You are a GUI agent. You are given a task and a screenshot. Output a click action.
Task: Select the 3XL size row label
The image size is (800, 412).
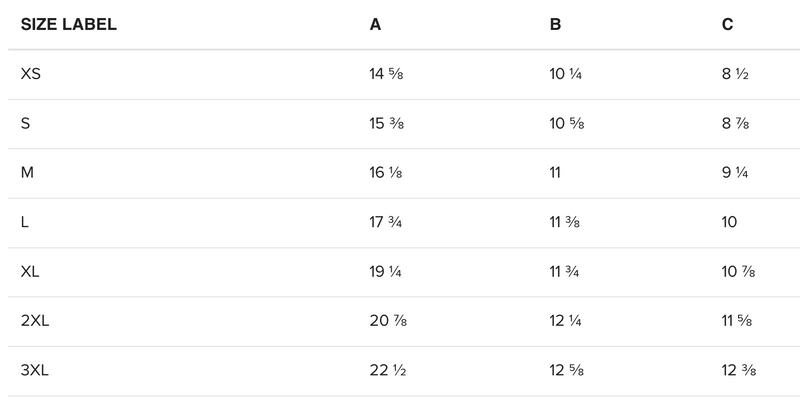(35, 370)
